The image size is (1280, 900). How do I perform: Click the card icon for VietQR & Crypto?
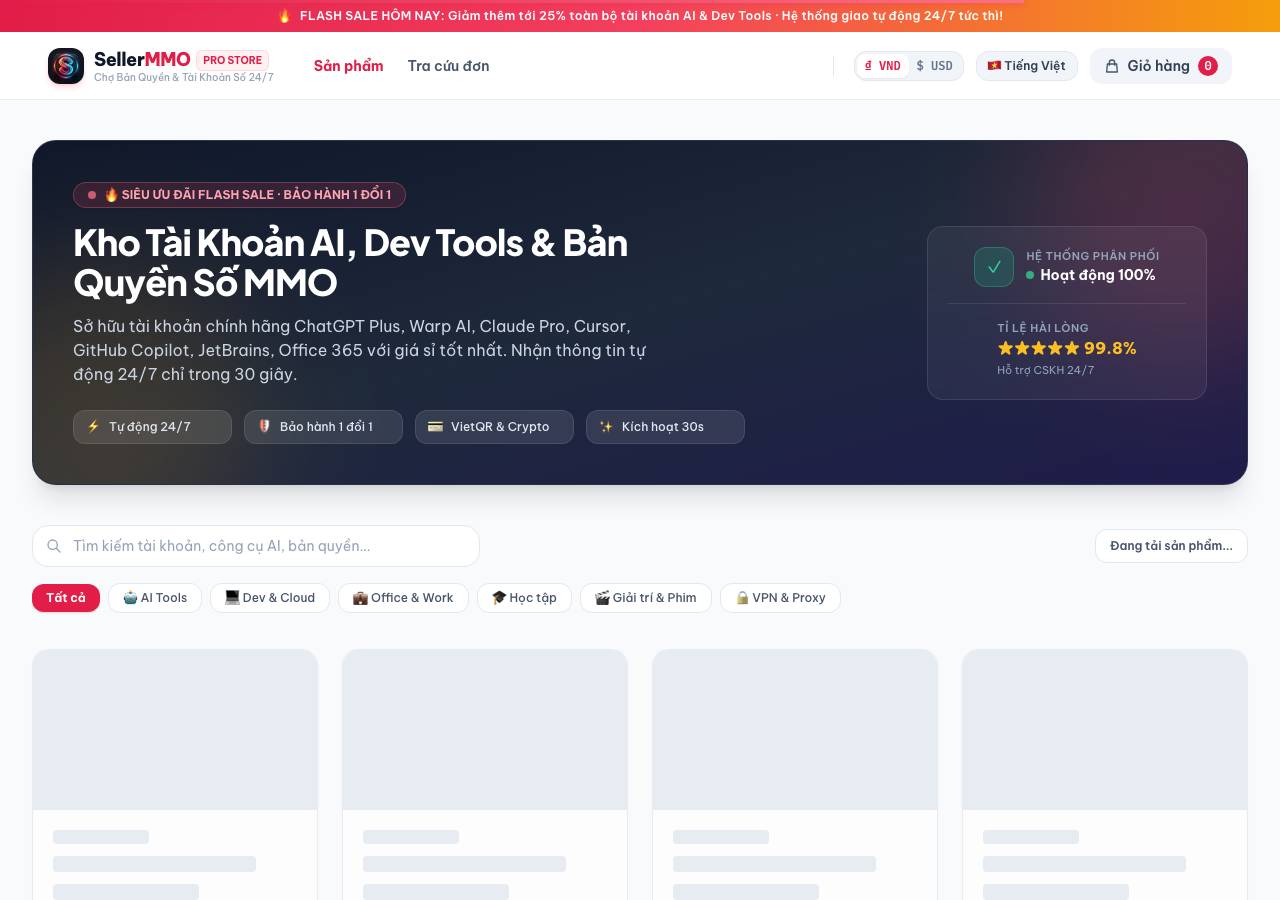coord(435,427)
